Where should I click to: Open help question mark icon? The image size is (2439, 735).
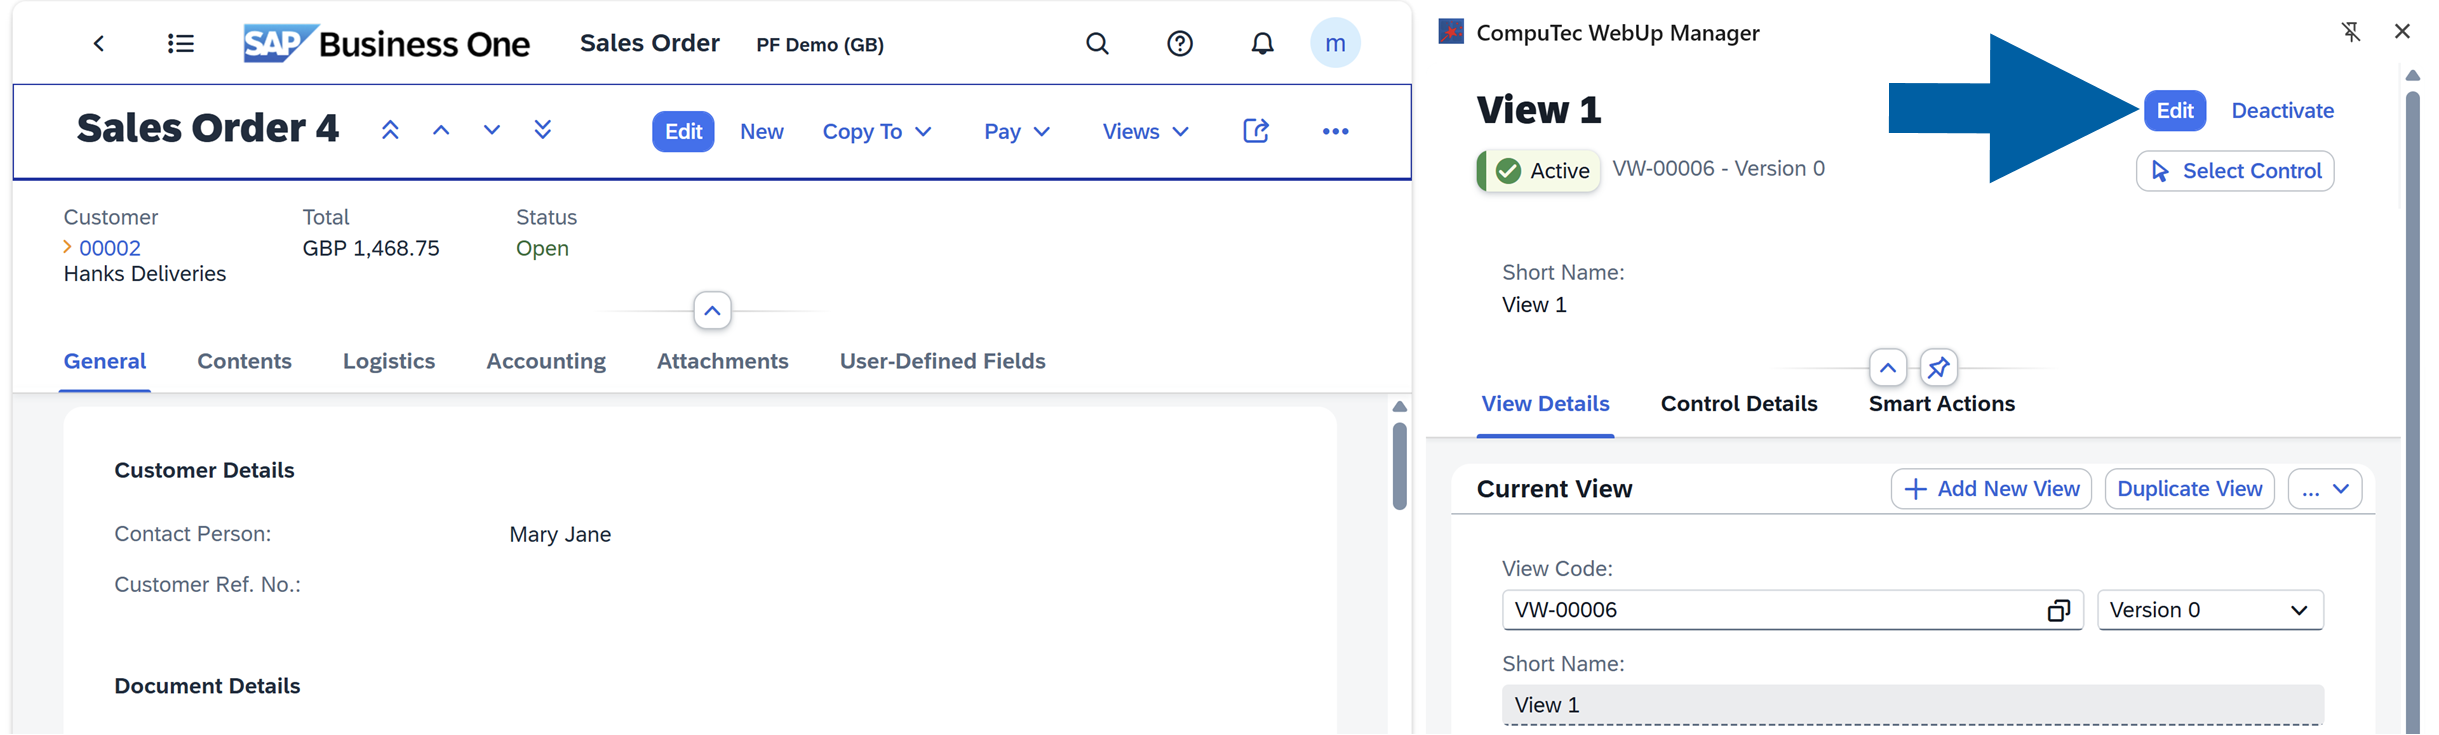pyautogui.click(x=1180, y=43)
